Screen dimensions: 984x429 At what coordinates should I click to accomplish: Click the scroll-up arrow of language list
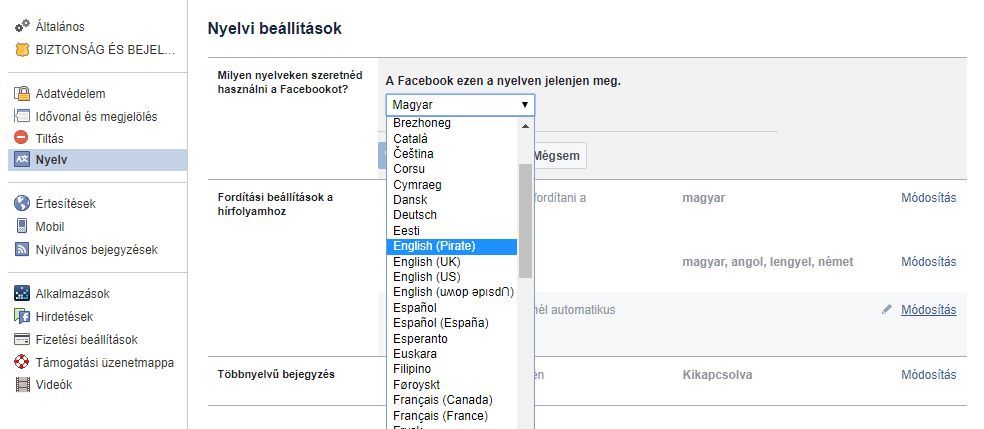pos(525,125)
